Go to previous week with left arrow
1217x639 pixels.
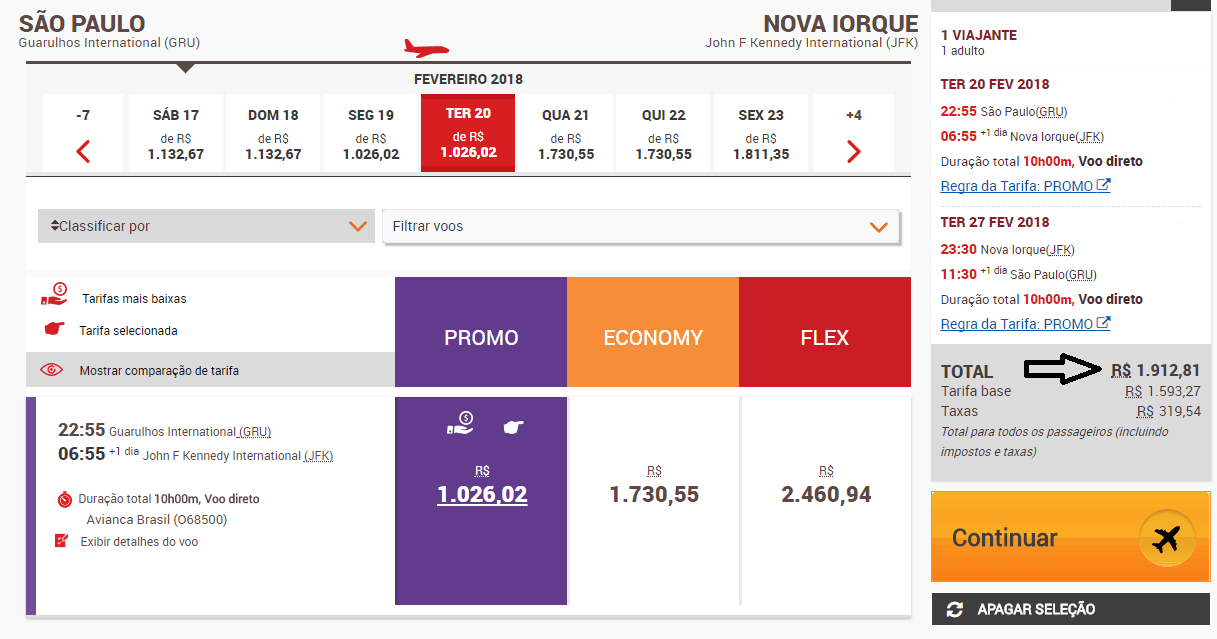(83, 152)
